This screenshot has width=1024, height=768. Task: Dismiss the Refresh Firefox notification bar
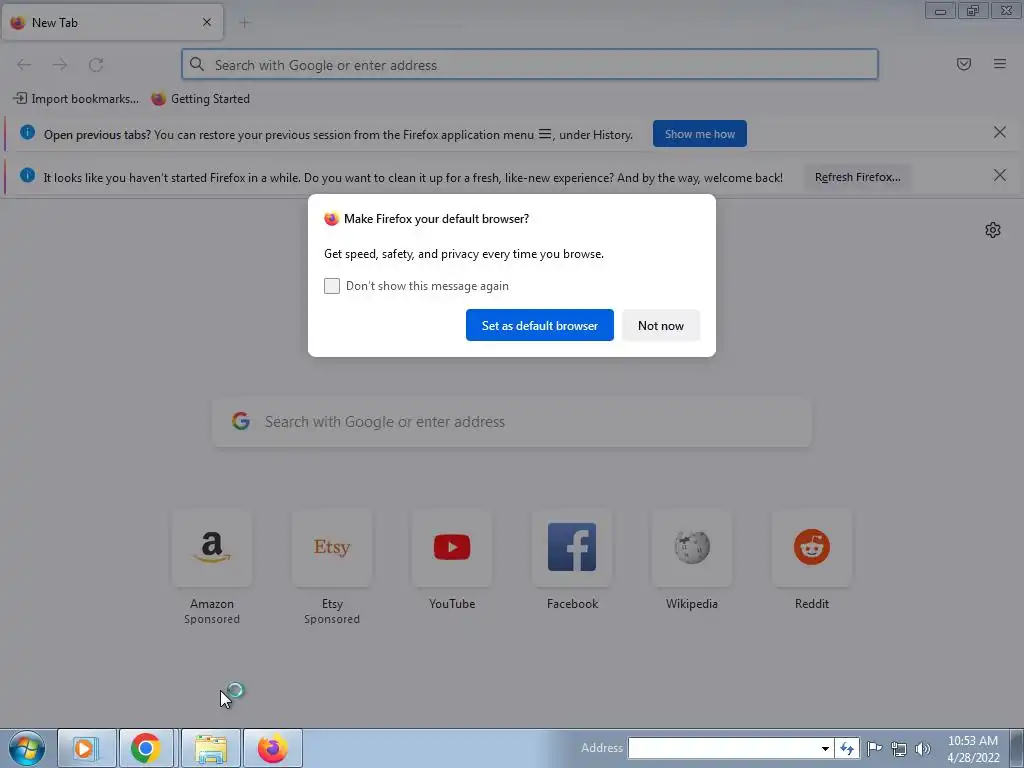point(999,175)
